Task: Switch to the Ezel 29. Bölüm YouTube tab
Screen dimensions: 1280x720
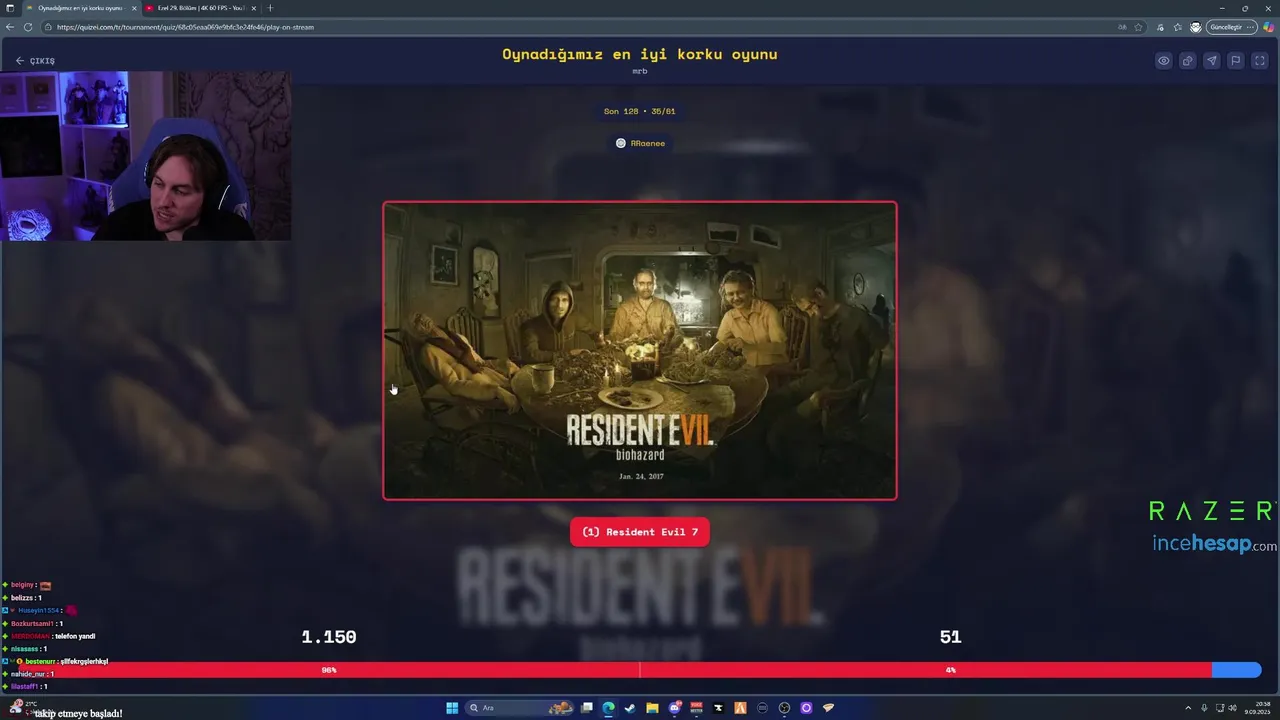Action: click(200, 8)
